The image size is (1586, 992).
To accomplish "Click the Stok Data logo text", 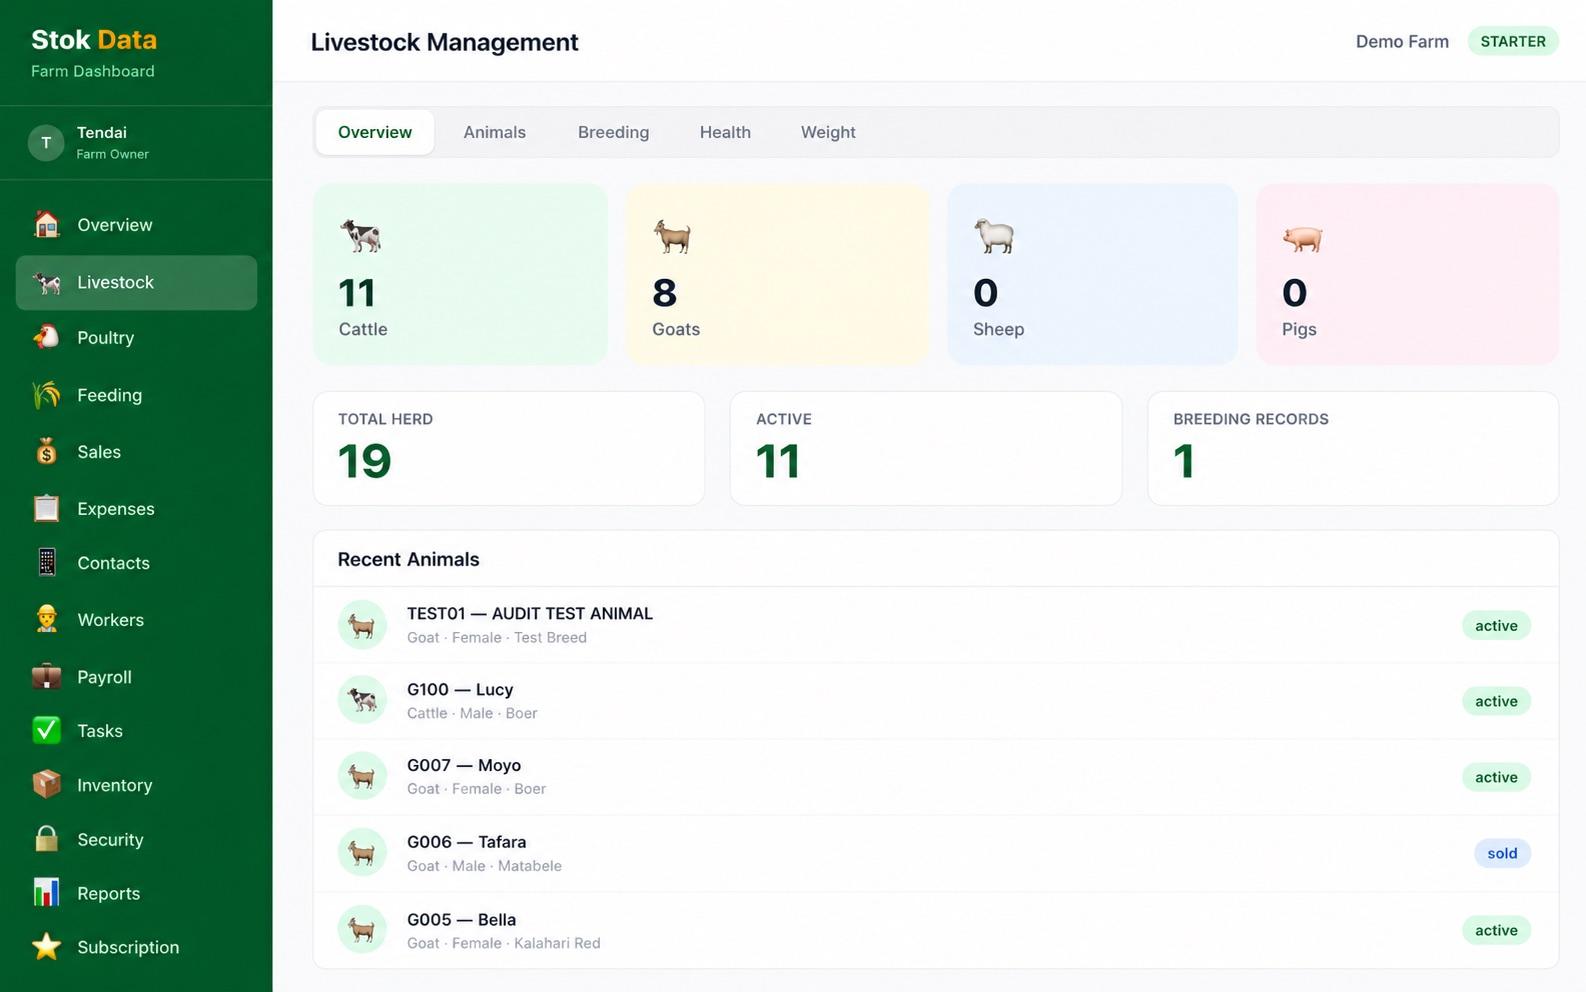I will tap(94, 40).
